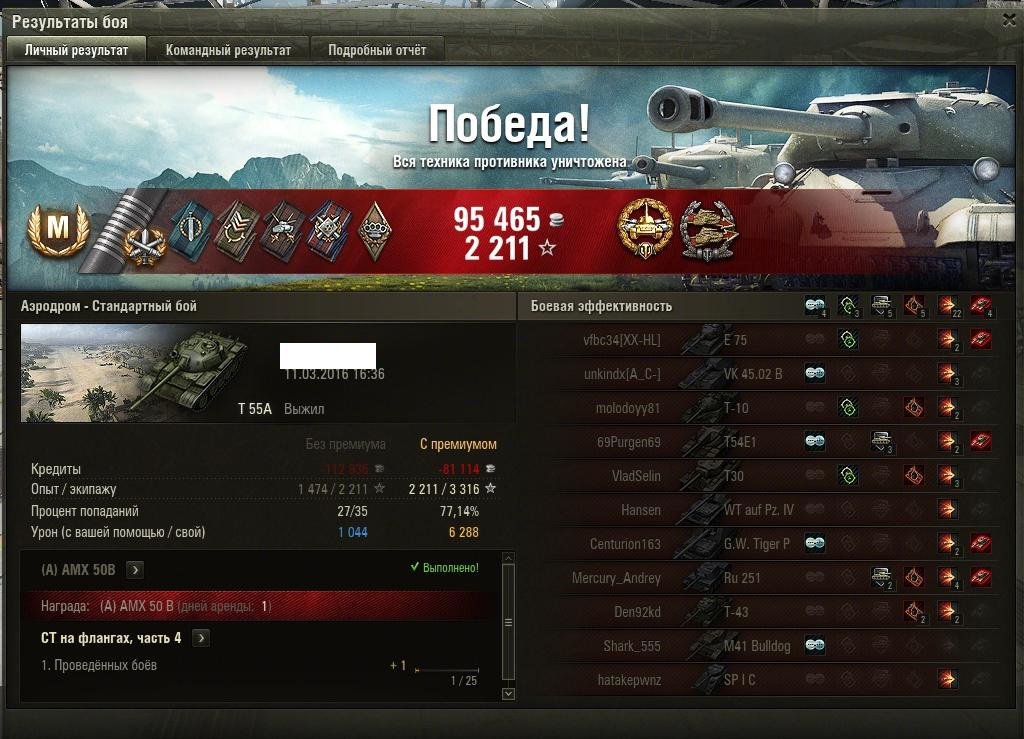Screen dimensions: 1024x739
Task: Click the spotted enemies header icon
Action: 815,305
